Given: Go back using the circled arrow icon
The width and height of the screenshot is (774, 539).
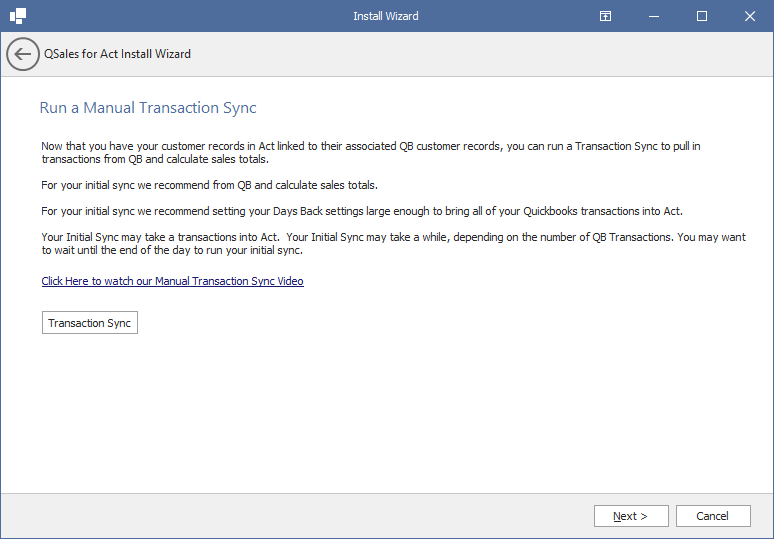Looking at the screenshot, I should pyautogui.click(x=23, y=54).
